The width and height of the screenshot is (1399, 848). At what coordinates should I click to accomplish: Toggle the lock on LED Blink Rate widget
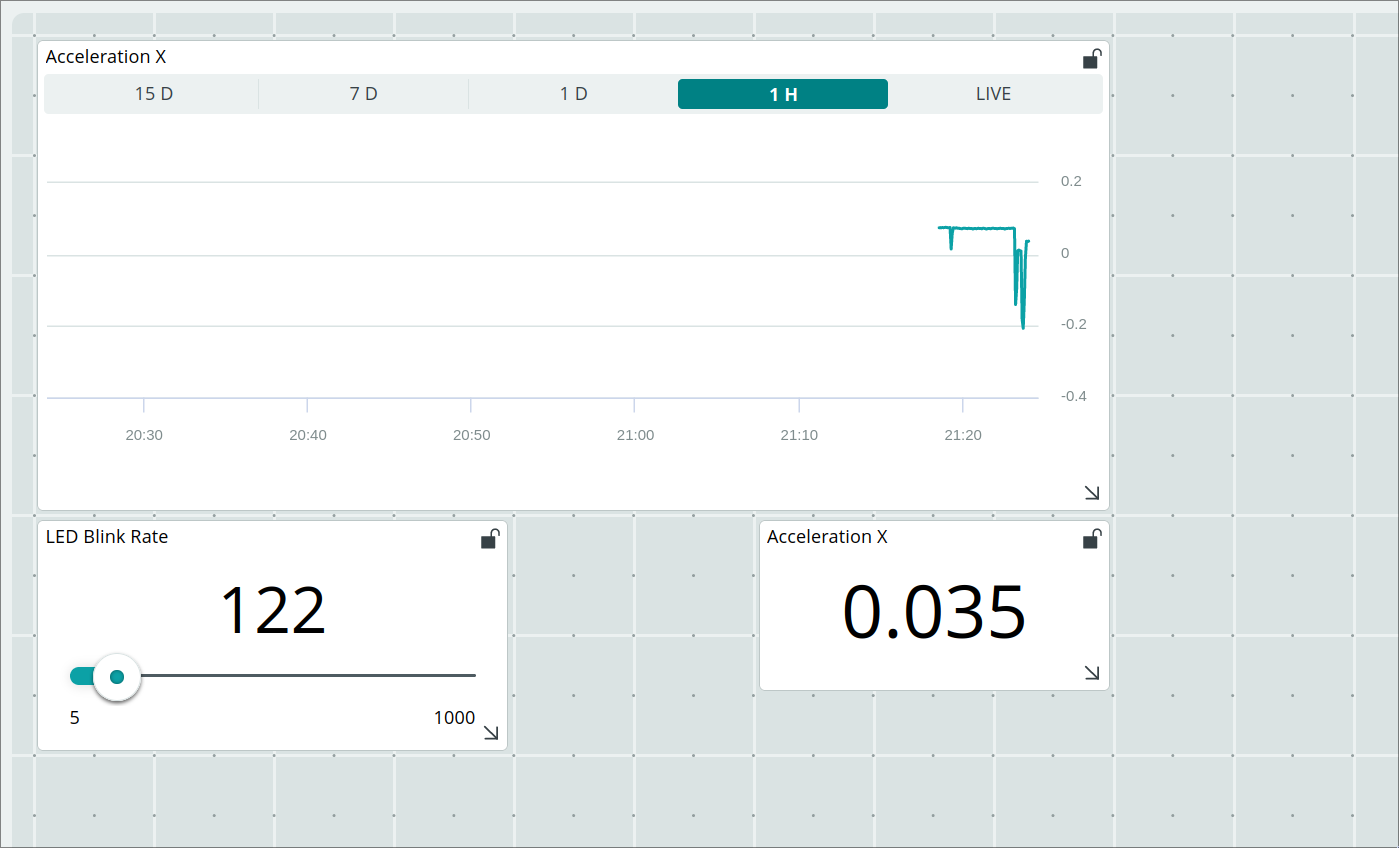click(490, 539)
